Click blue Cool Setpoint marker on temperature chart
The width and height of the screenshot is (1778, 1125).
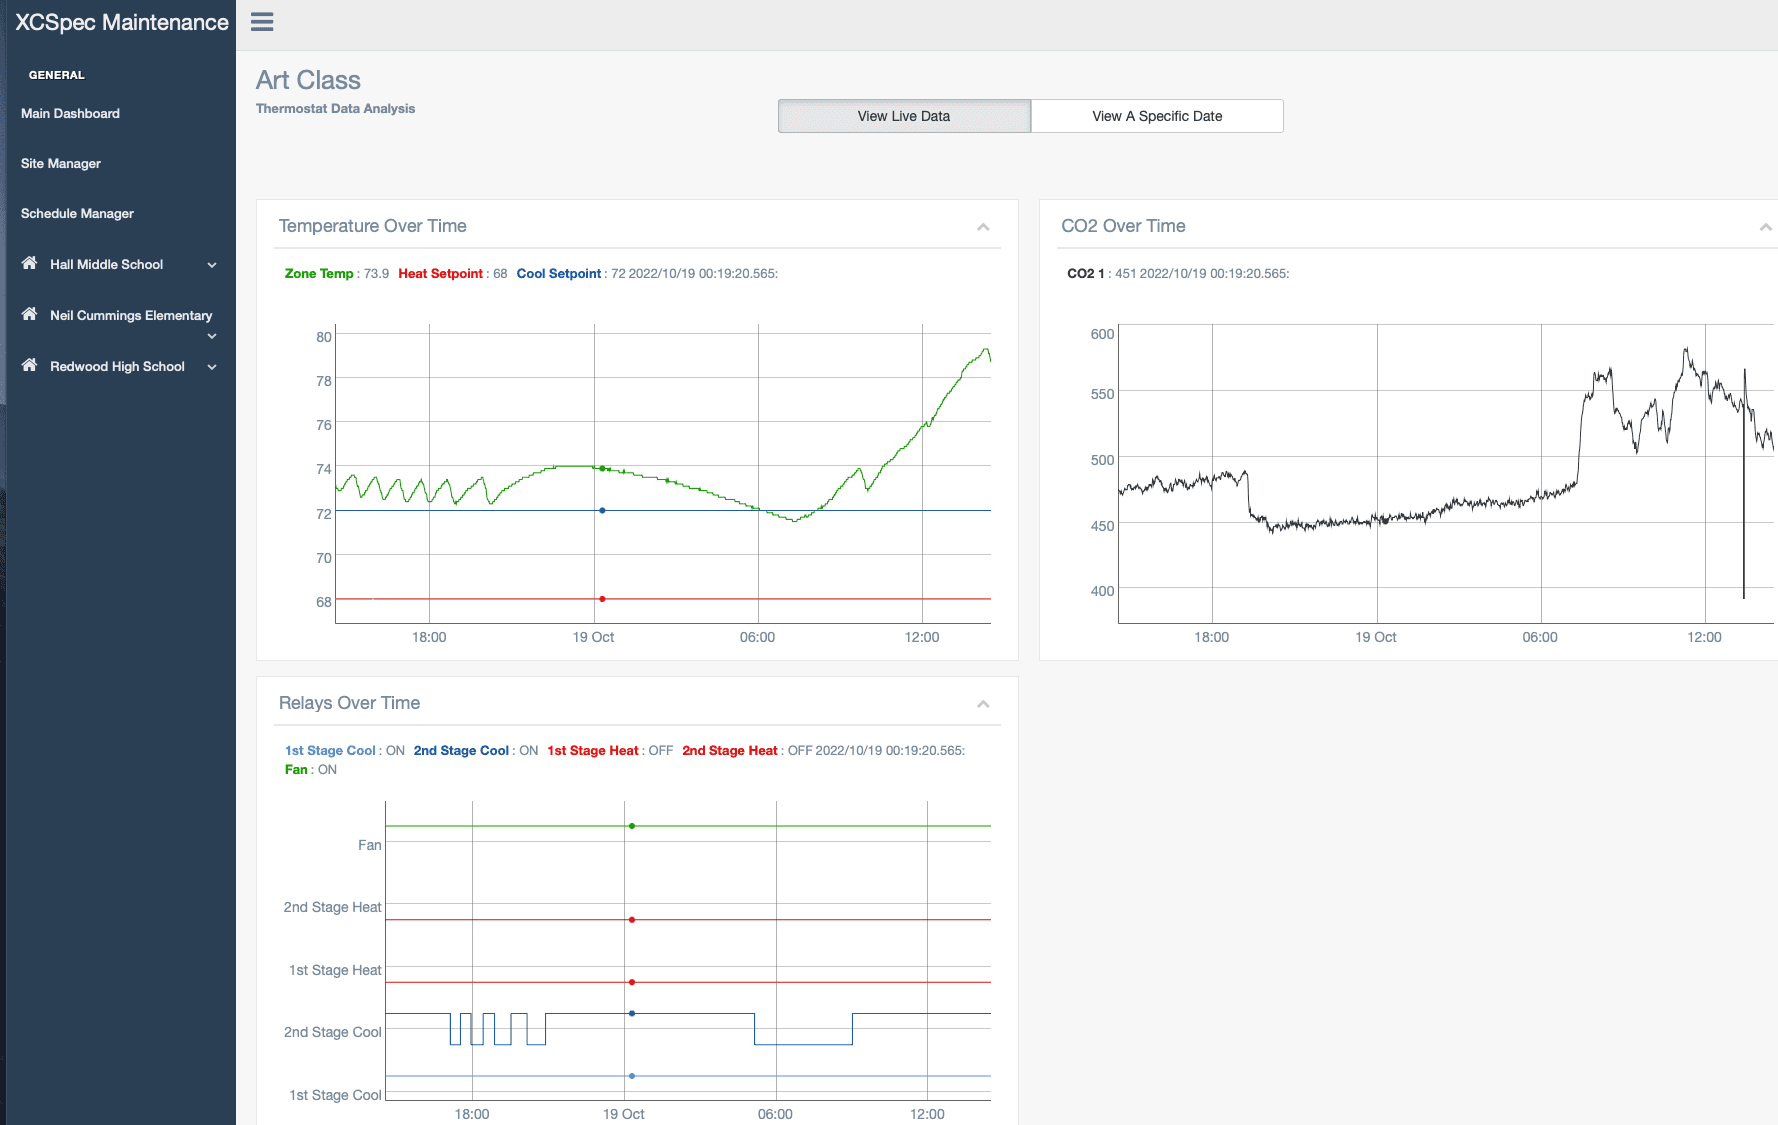(602, 511)
